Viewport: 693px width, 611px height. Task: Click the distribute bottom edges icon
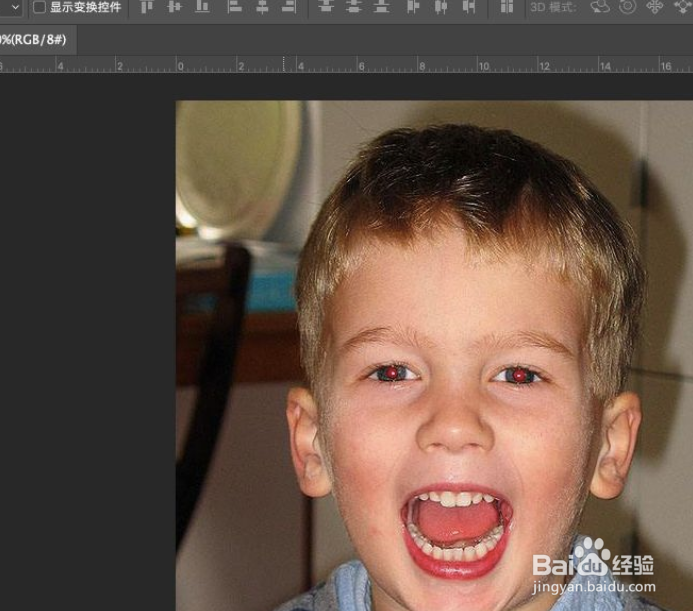(x=381, y=6)
